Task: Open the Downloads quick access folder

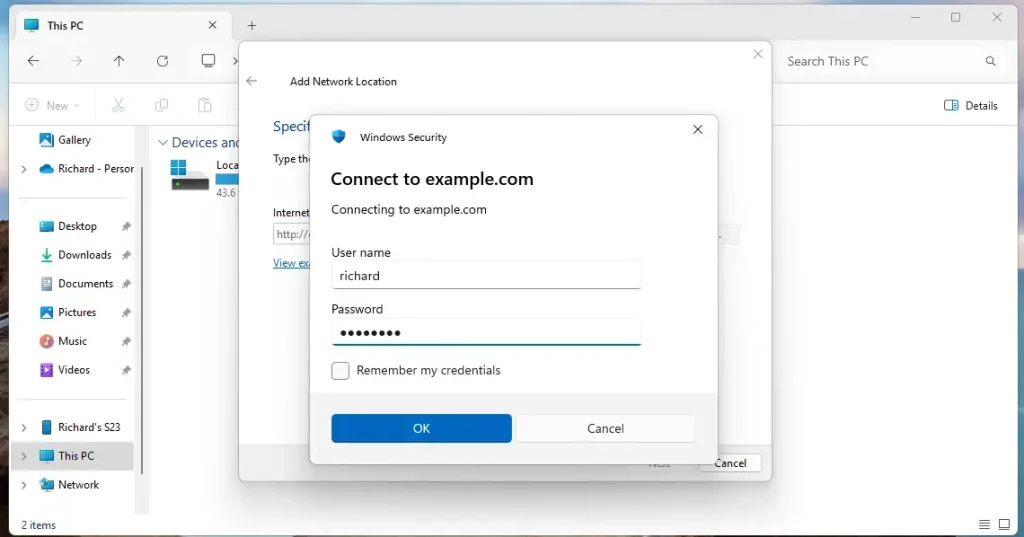Action: (x=84, y=255)
